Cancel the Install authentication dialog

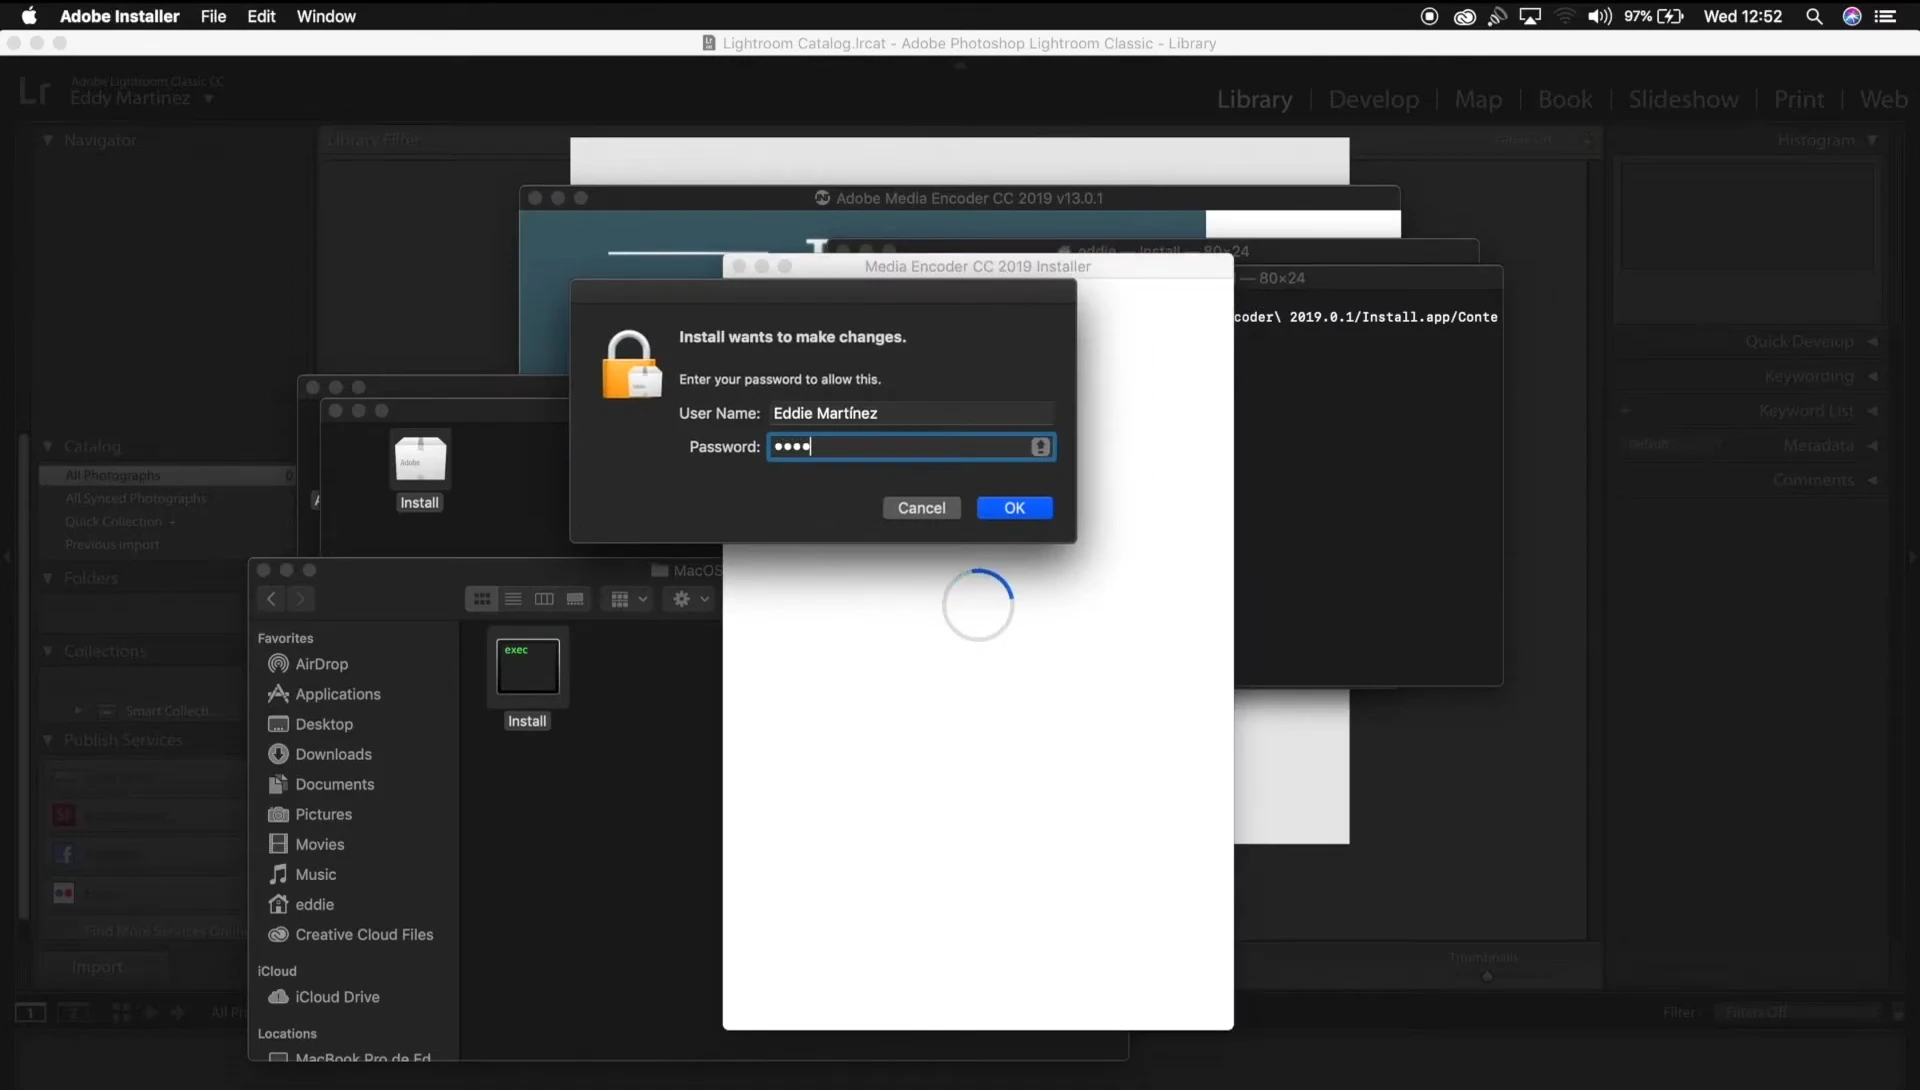(921, 508)
